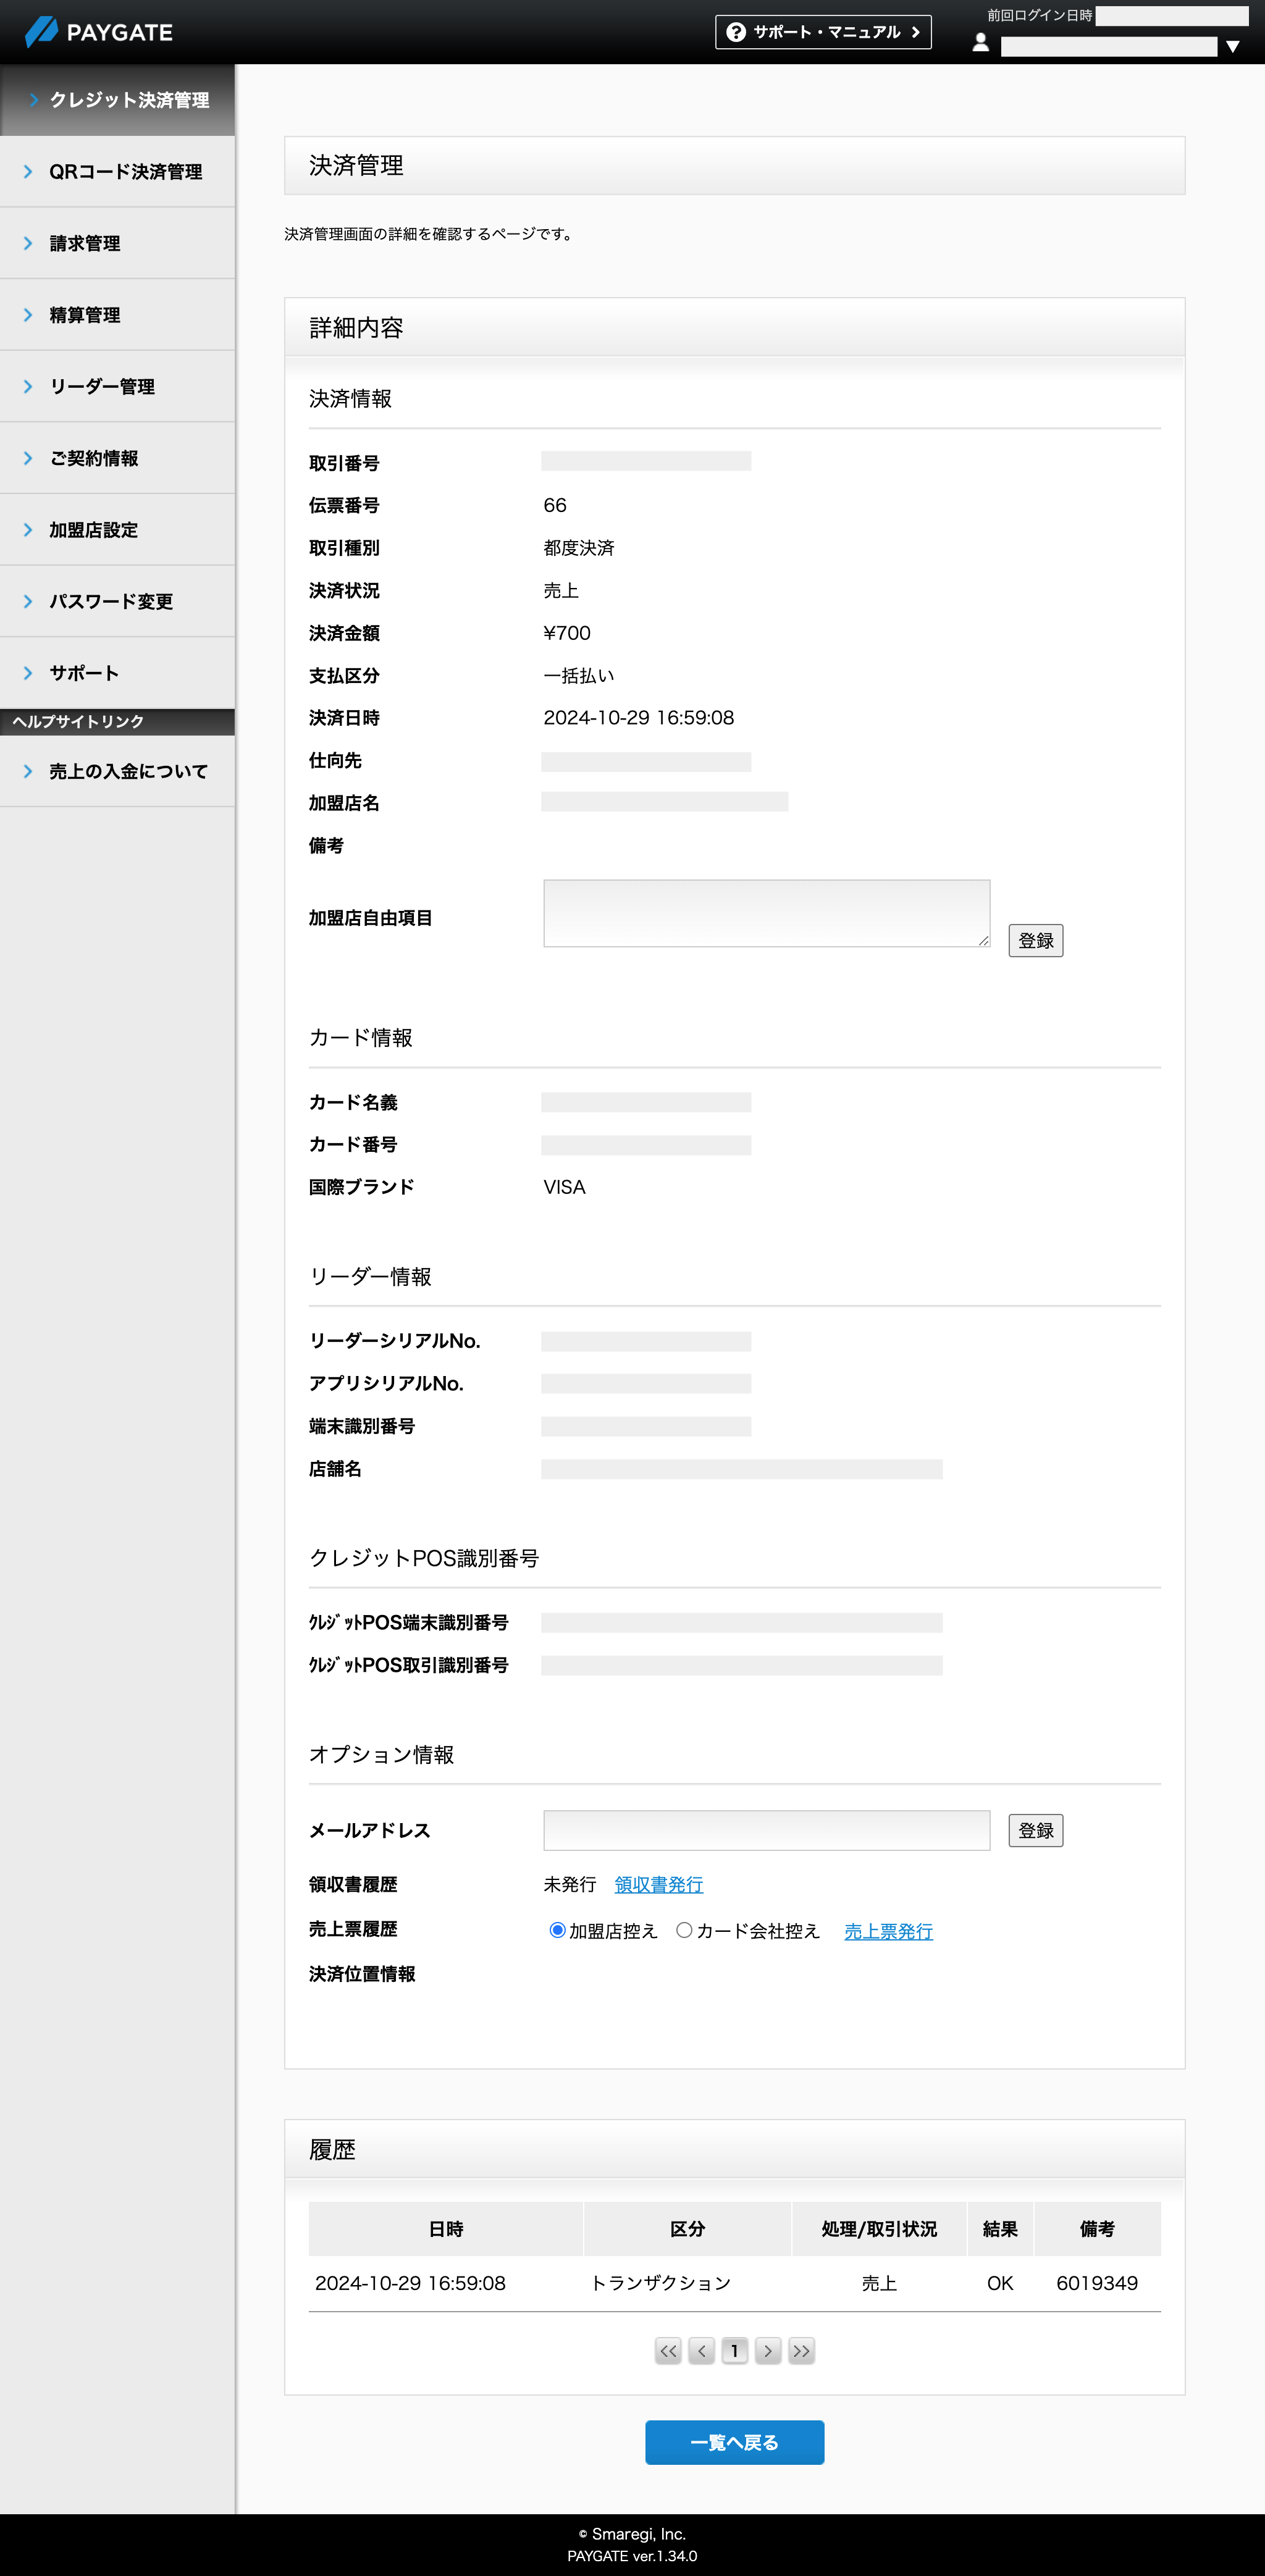The width and height of the screenshot is (1265, 2576).
Task: Click the 伝票番号 value 66
Action: tap(555, 505)
